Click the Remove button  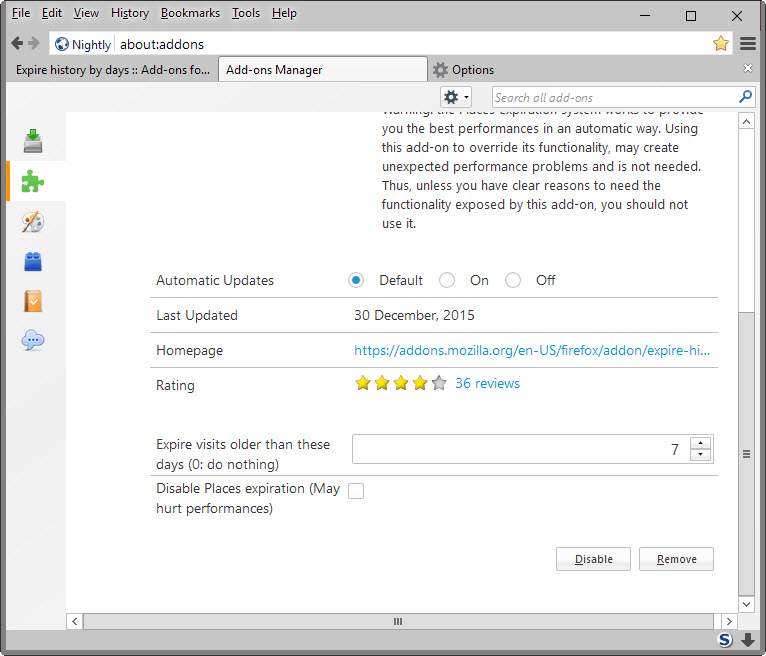click(x=676, y=559)
